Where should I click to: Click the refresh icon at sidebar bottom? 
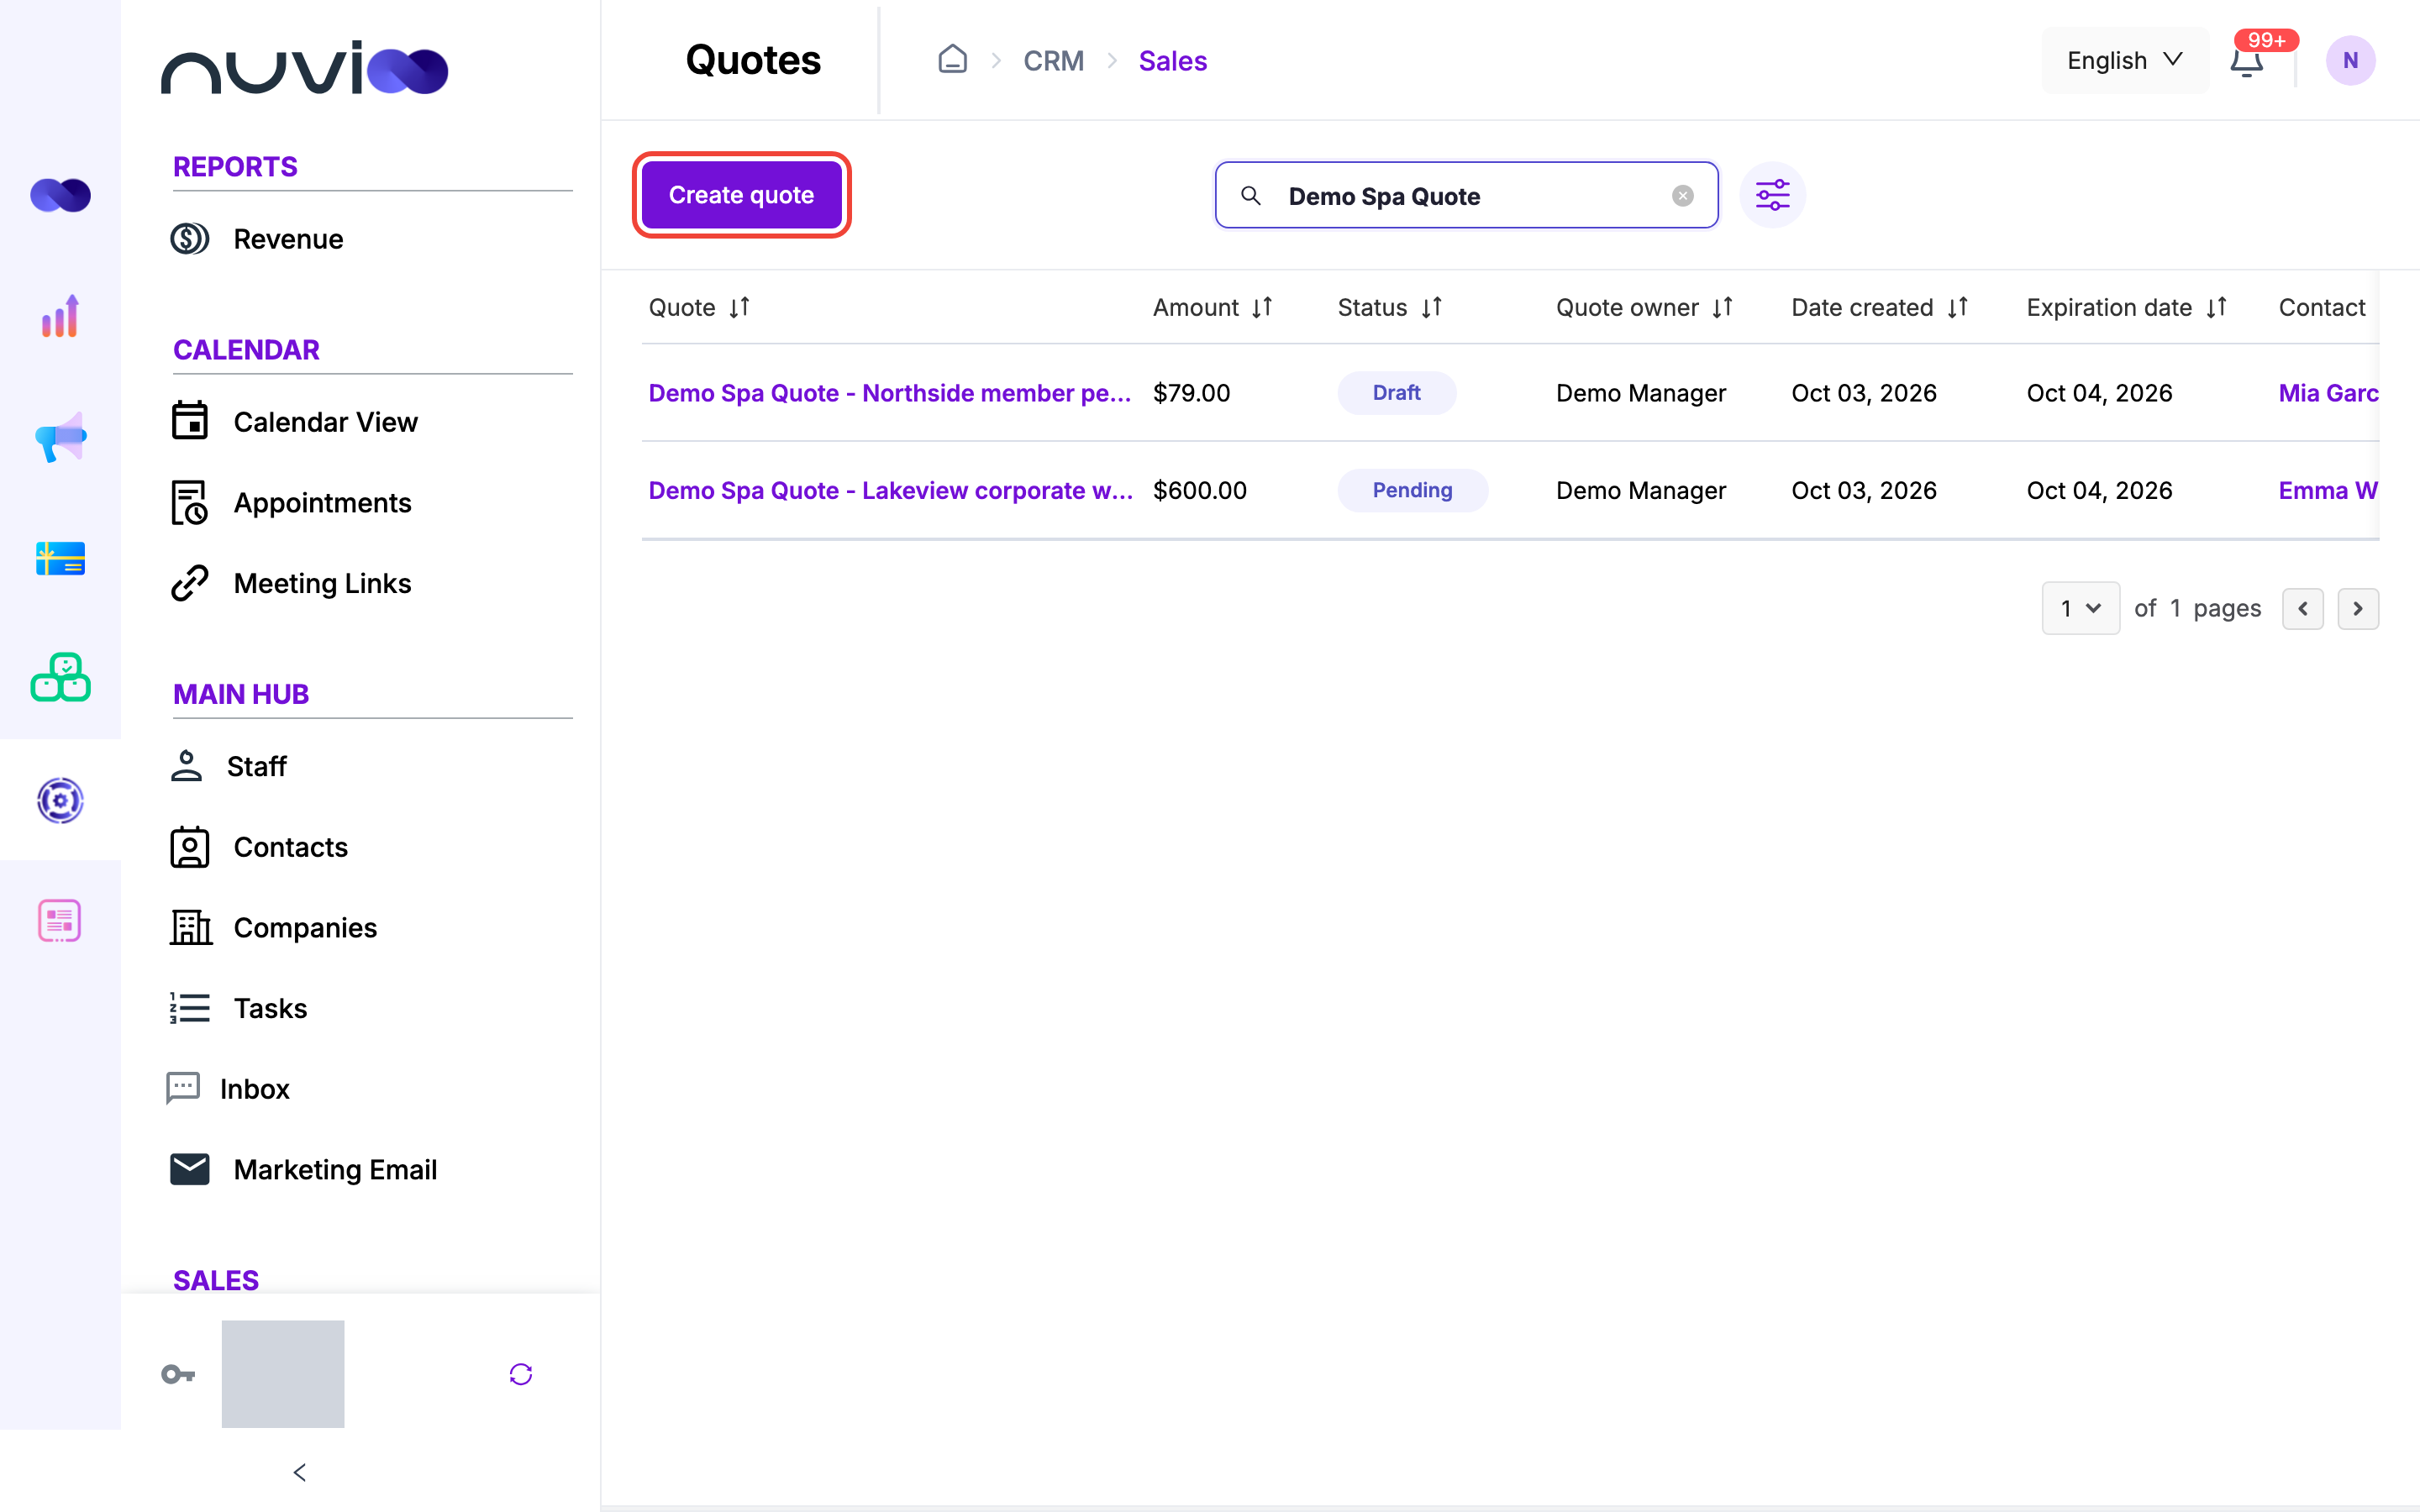pyautogui.click(x=520, y=1374)
